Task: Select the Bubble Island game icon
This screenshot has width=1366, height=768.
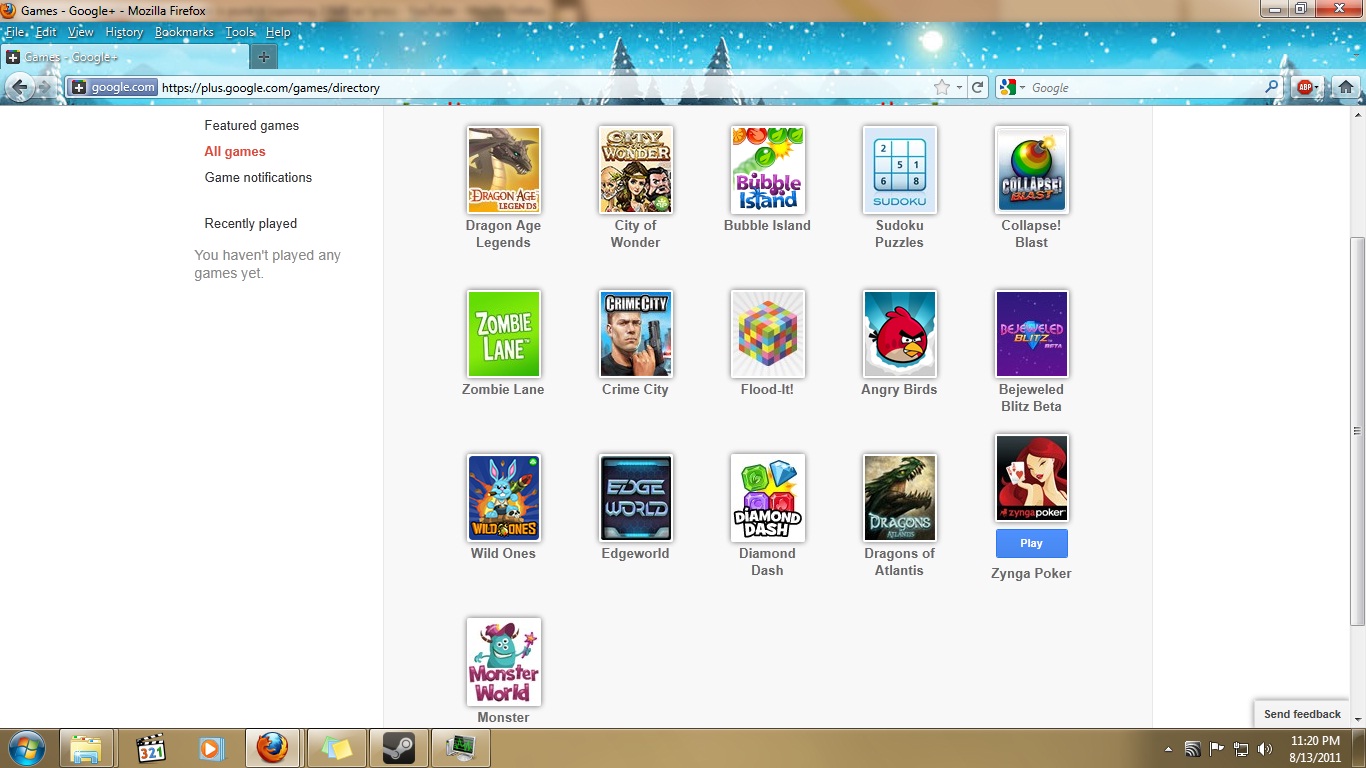Action: [x=768, y=170]
